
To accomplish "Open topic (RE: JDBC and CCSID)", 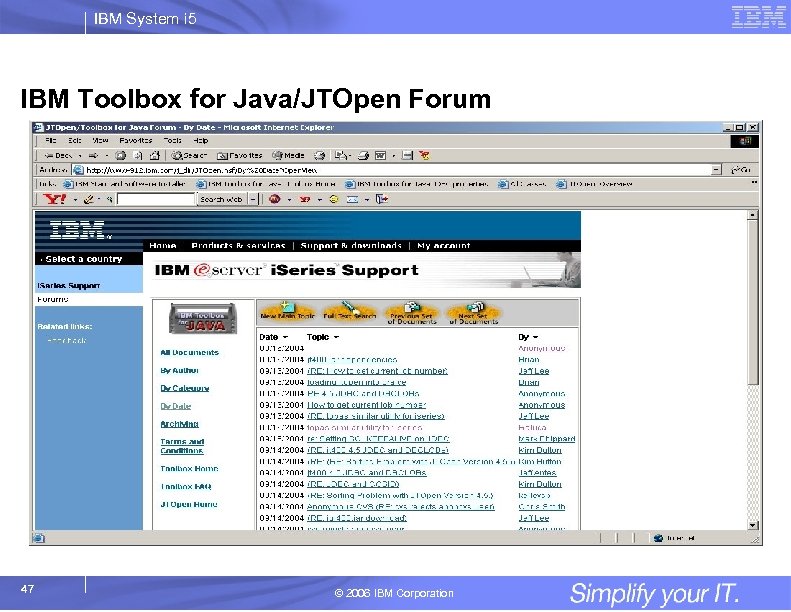I will pyautogui.click(x=353, y=484).
